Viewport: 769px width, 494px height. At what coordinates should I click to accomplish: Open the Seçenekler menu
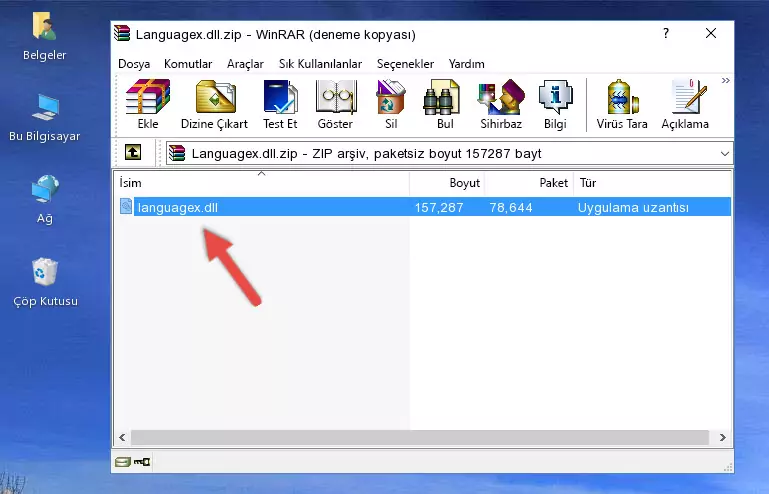point(405,64)
